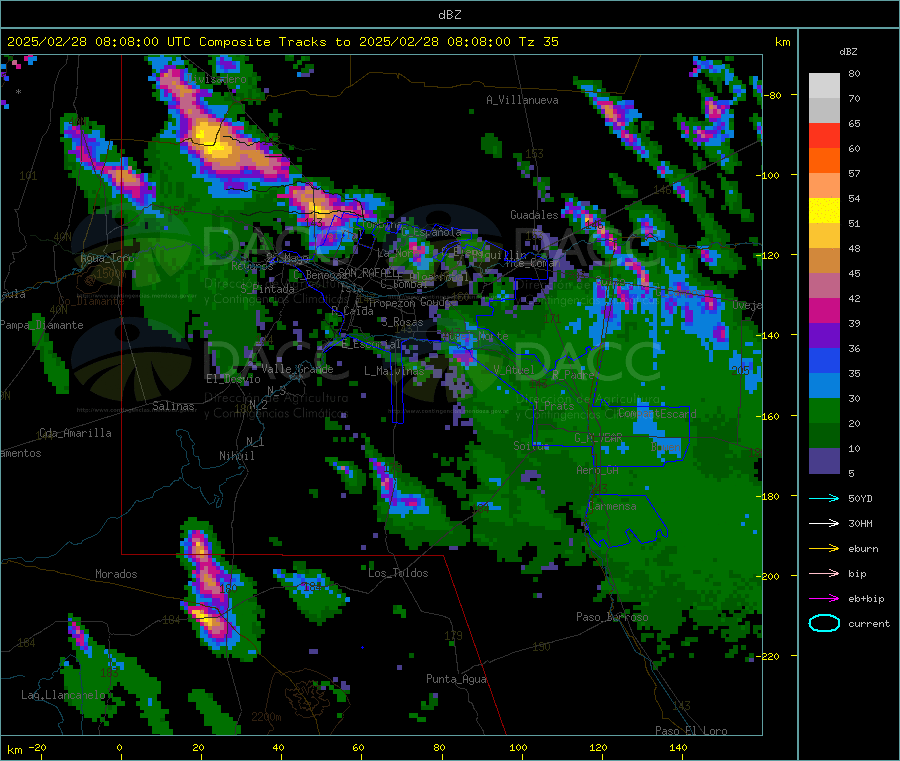The image size is (900, 761).
Task: Click the start timestamp '2025/02/28 08:08:00 UTC'
Action: tap(99, 42)
